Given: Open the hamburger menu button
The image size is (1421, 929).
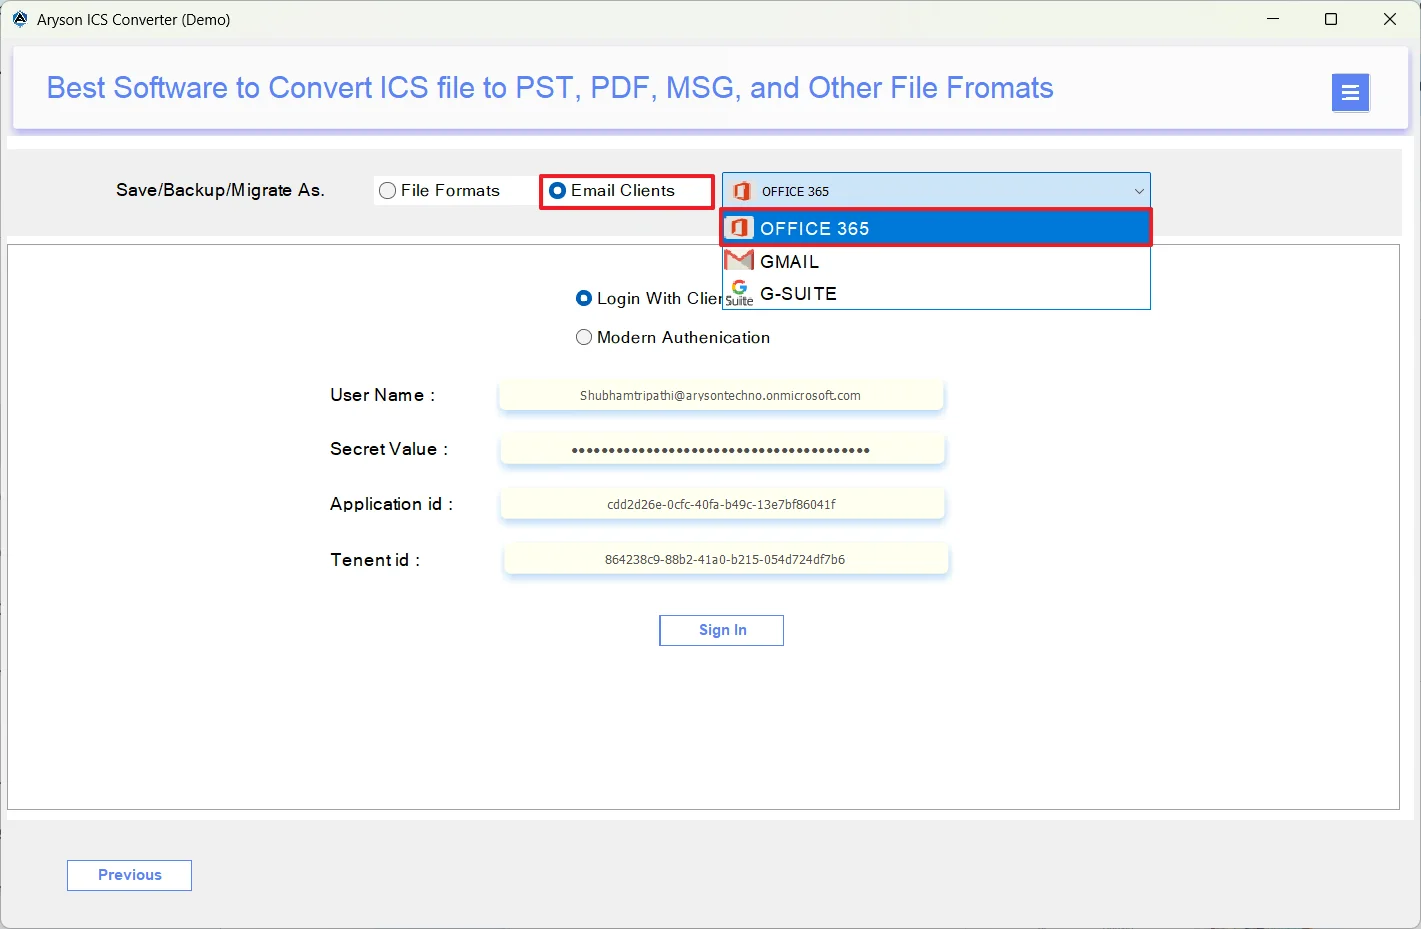Looking at the screenshot, I should pos(1350,93).
